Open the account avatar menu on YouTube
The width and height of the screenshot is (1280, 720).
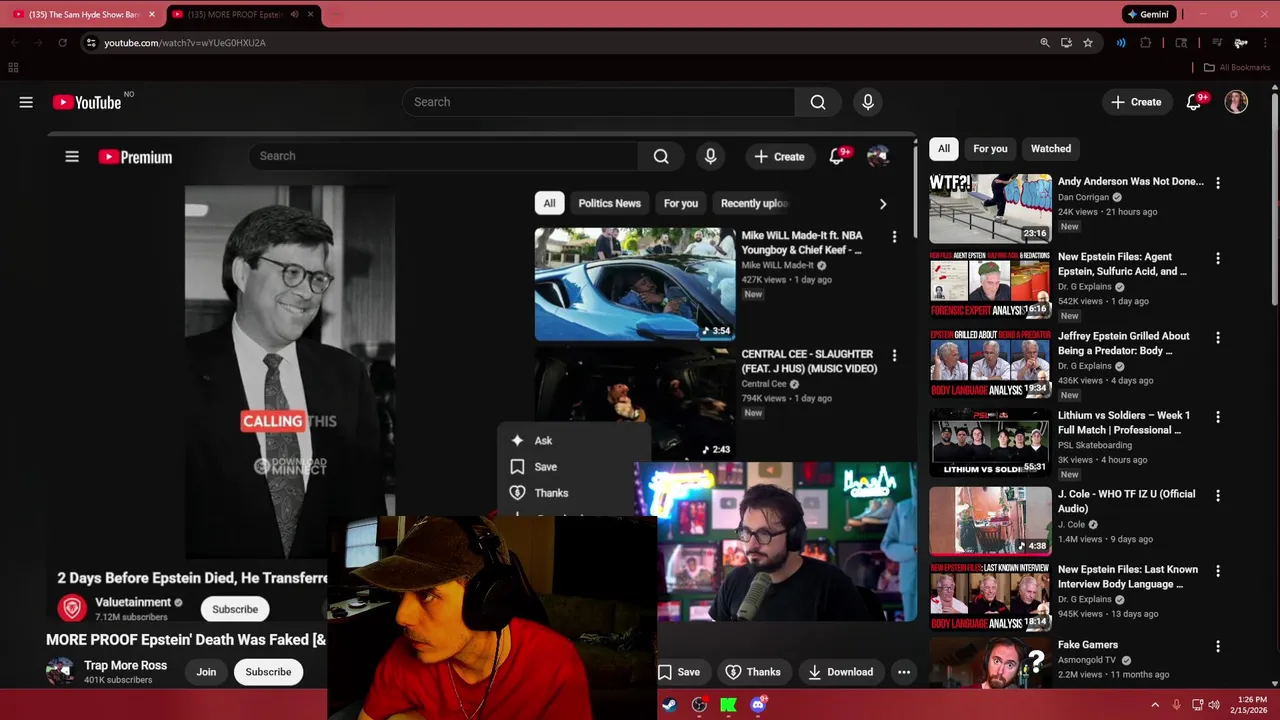tap(1236, 102)
